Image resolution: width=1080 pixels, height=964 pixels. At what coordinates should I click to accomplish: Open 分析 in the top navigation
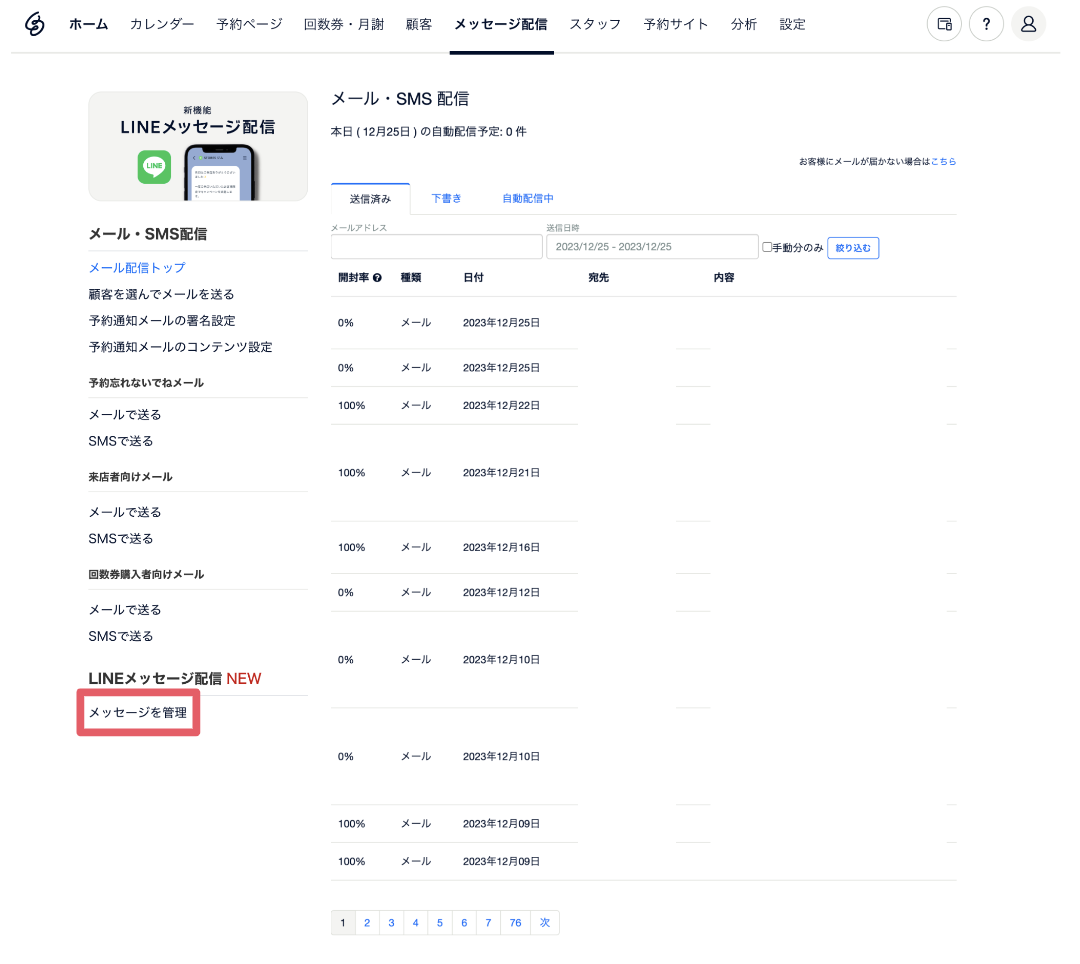pos(743,24)
